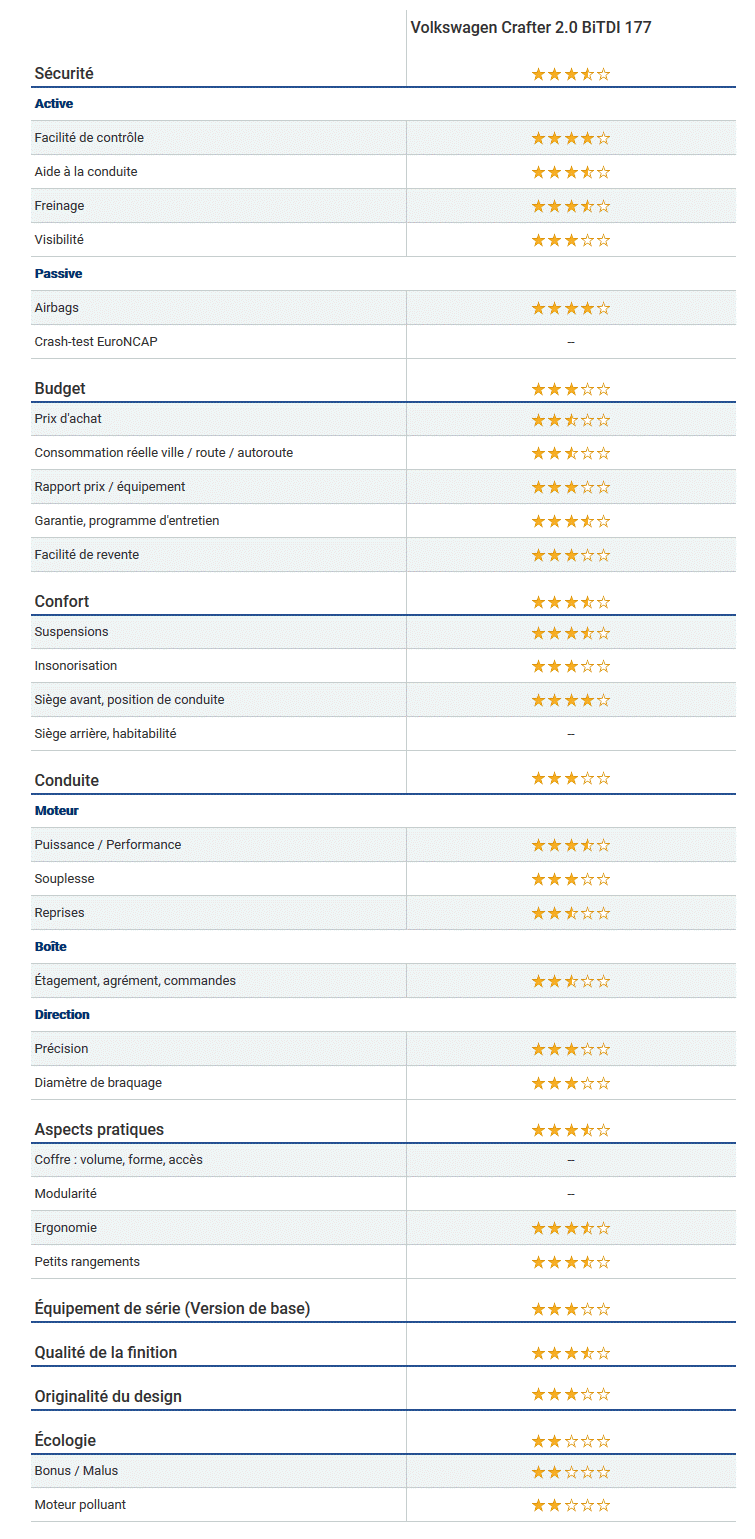Click the Airbags star rating

pyautogui.click(x=570, y=308)
